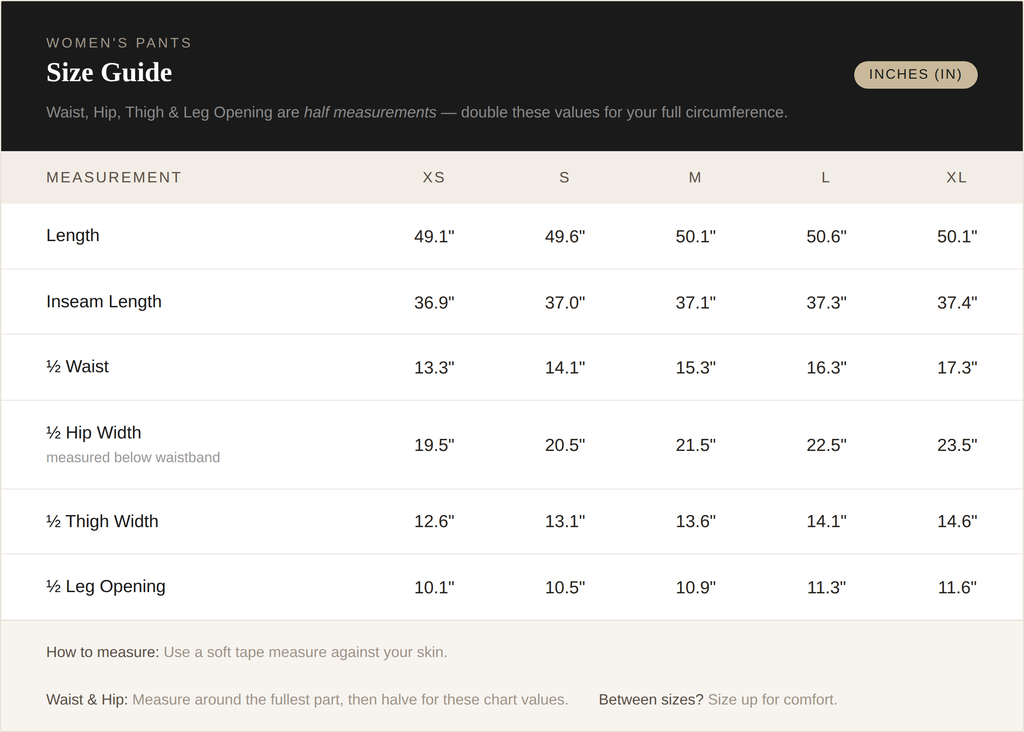Click the half measurements description line

tap(417, 112)
